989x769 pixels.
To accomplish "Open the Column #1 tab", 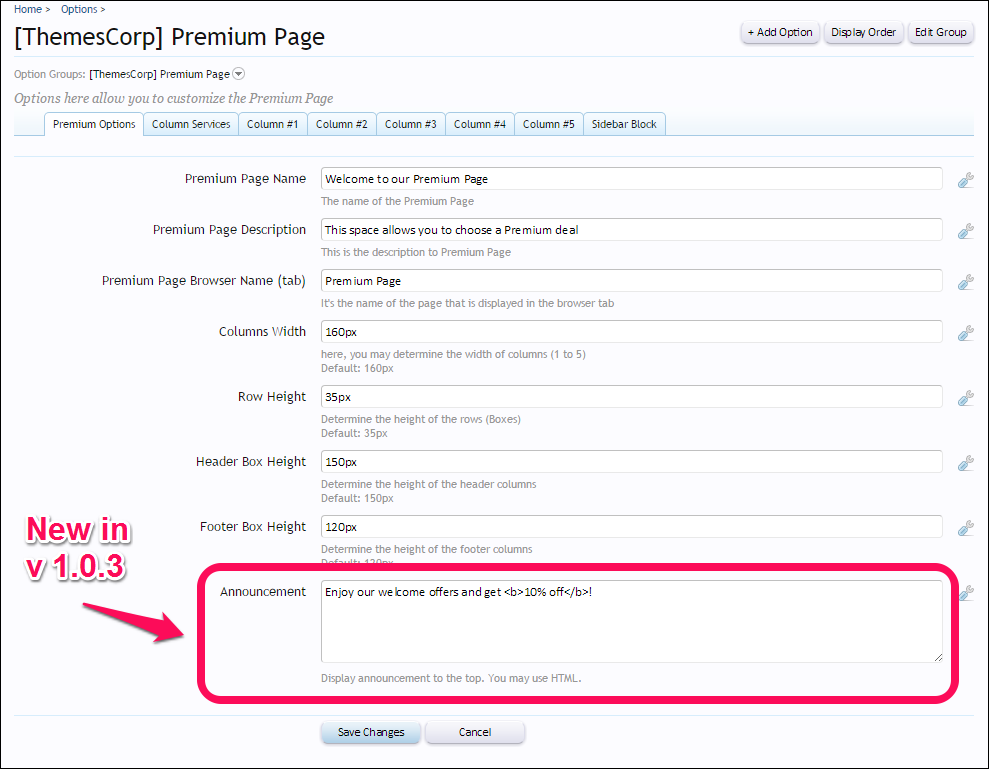I will click(272, 124).
